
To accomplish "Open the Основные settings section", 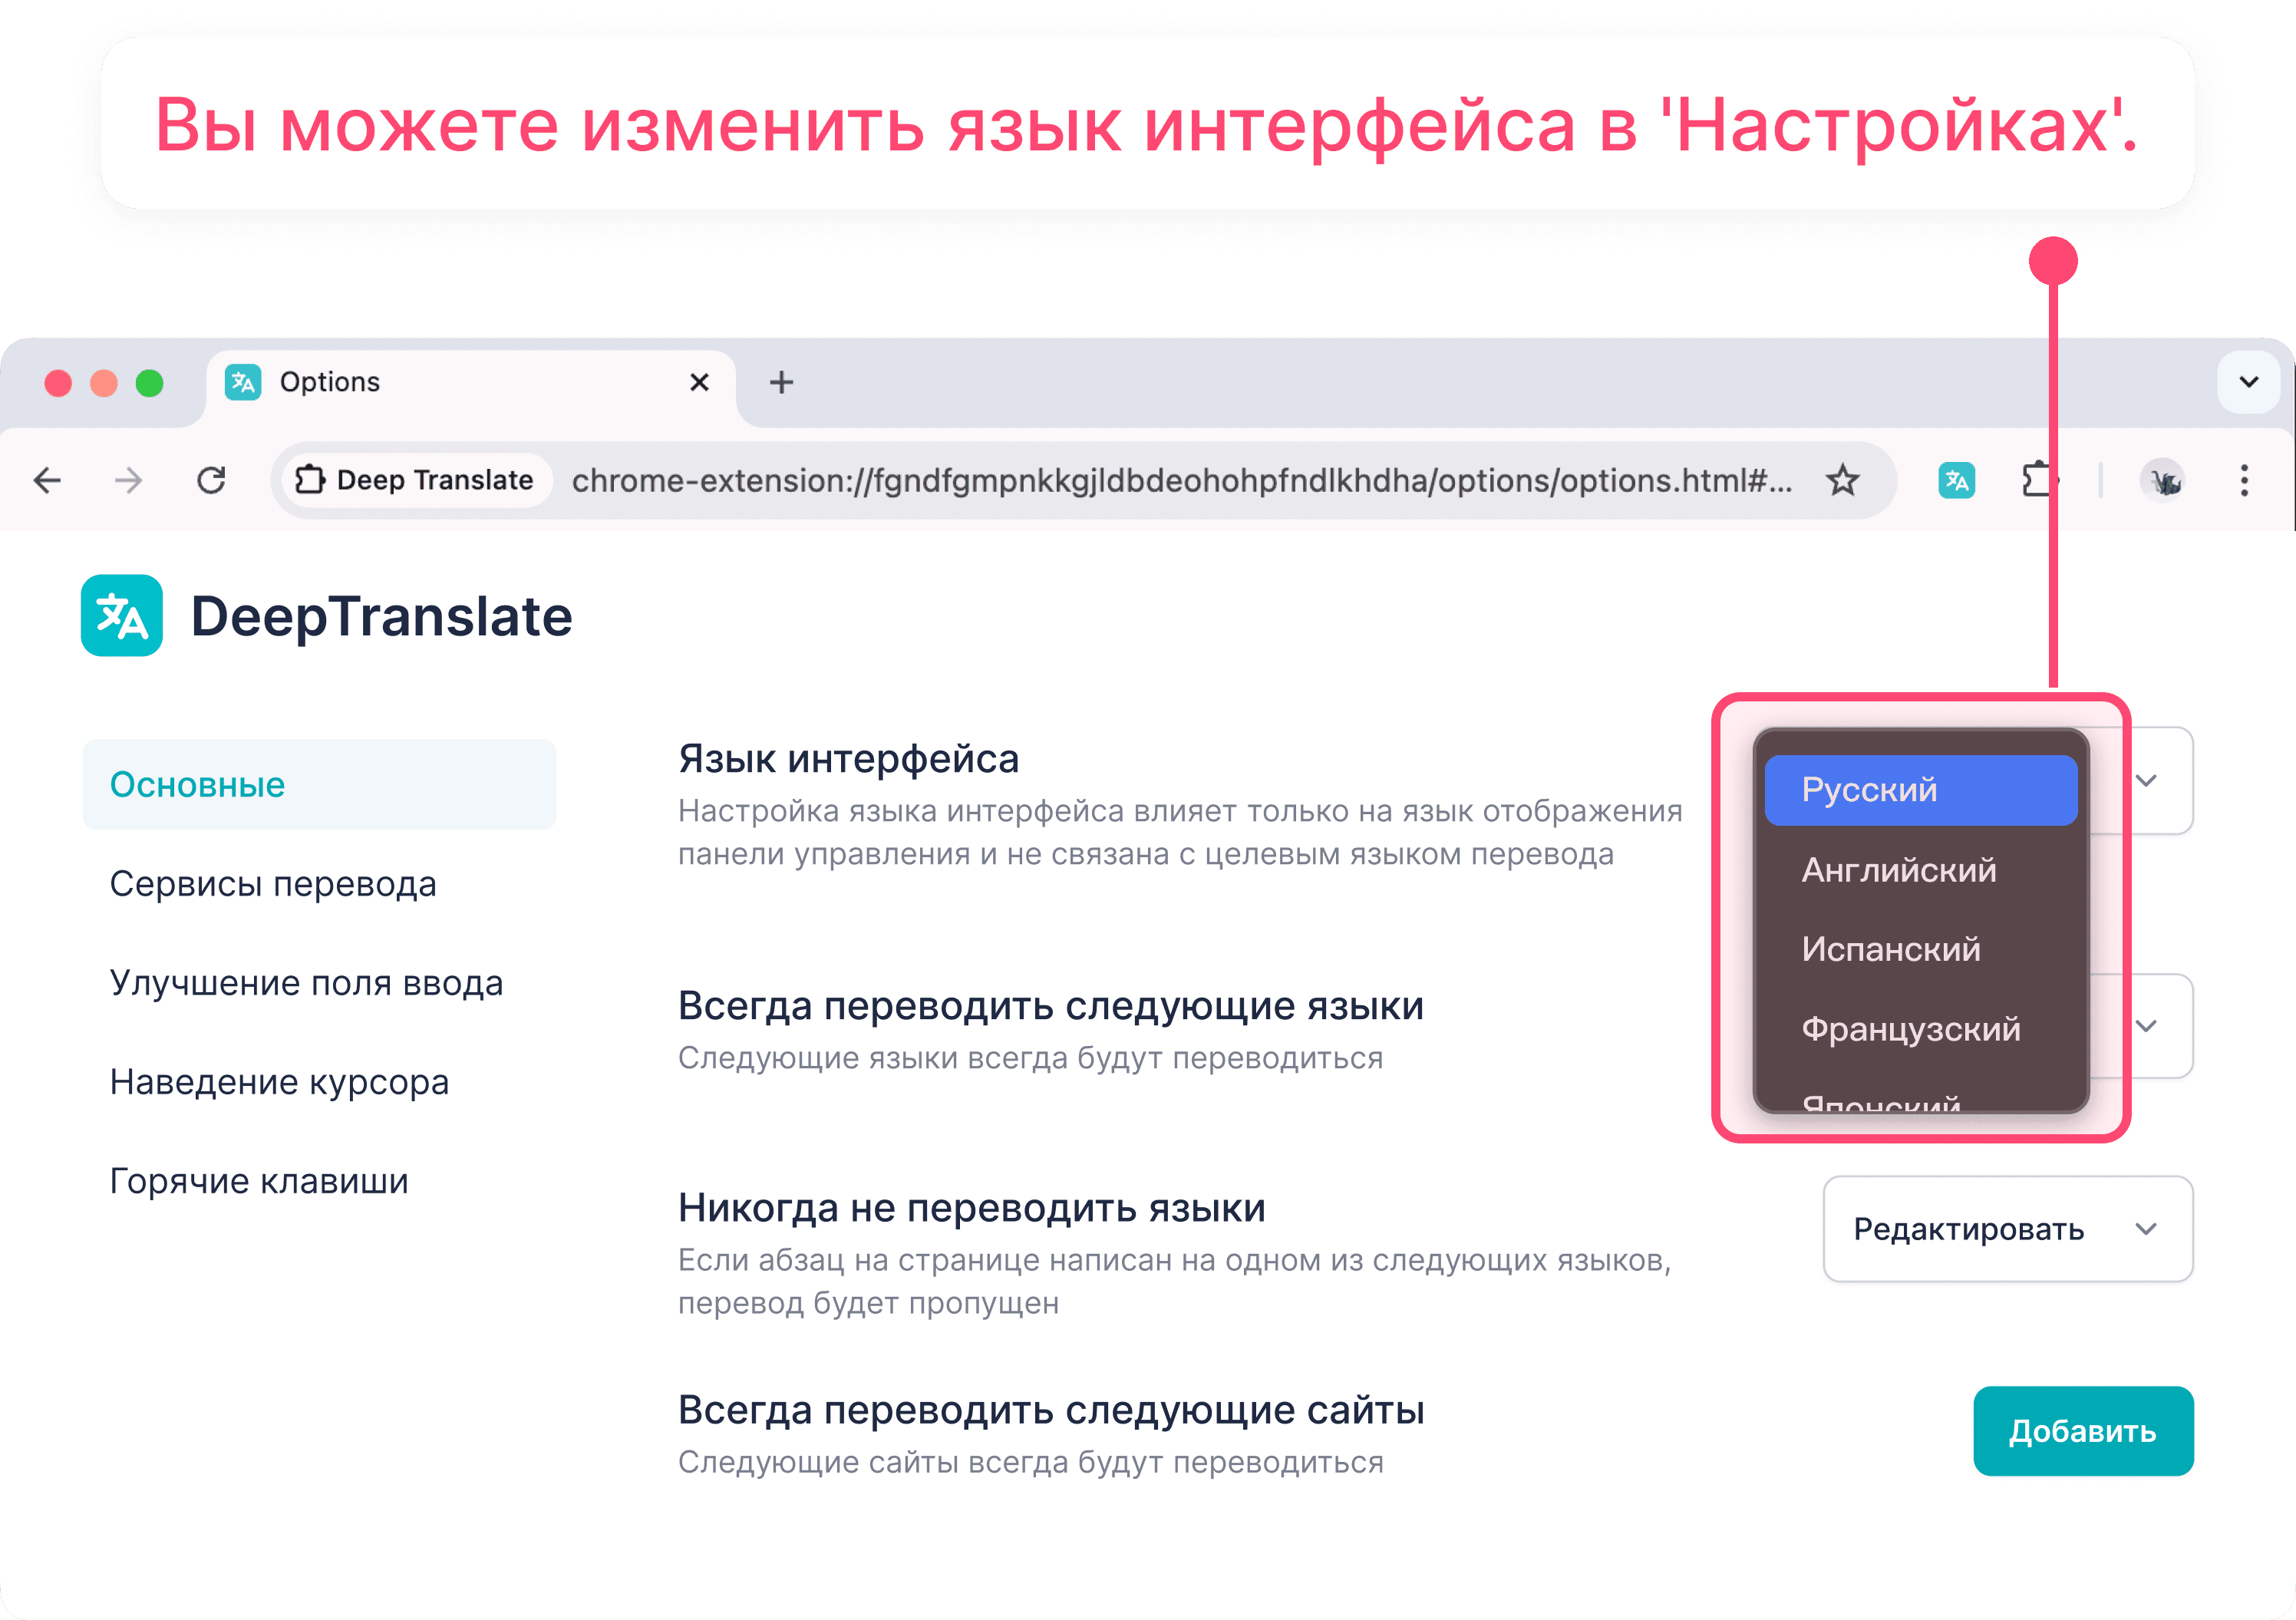I will pyautogui.click(x=319, y=785).
